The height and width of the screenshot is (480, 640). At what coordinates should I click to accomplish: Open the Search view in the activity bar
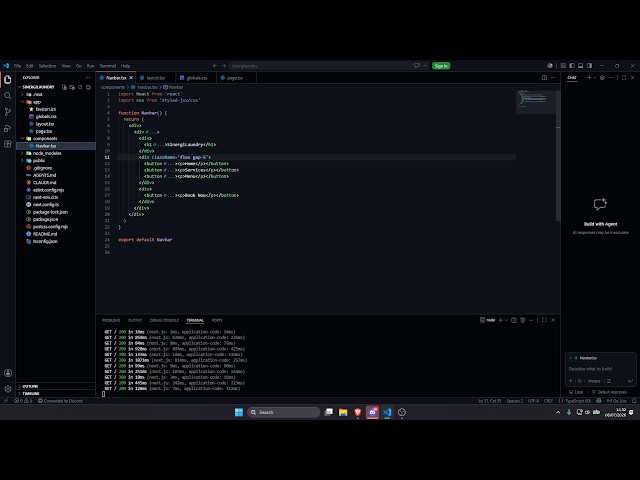(8, 96)
